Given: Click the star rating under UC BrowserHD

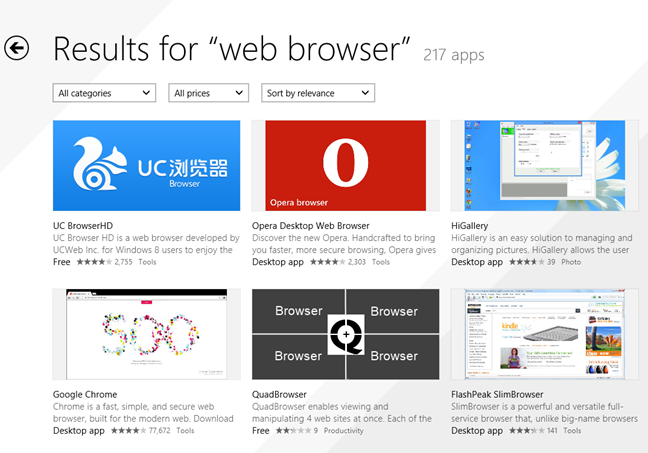Looking at the screenshot, I should click(94, 262).
